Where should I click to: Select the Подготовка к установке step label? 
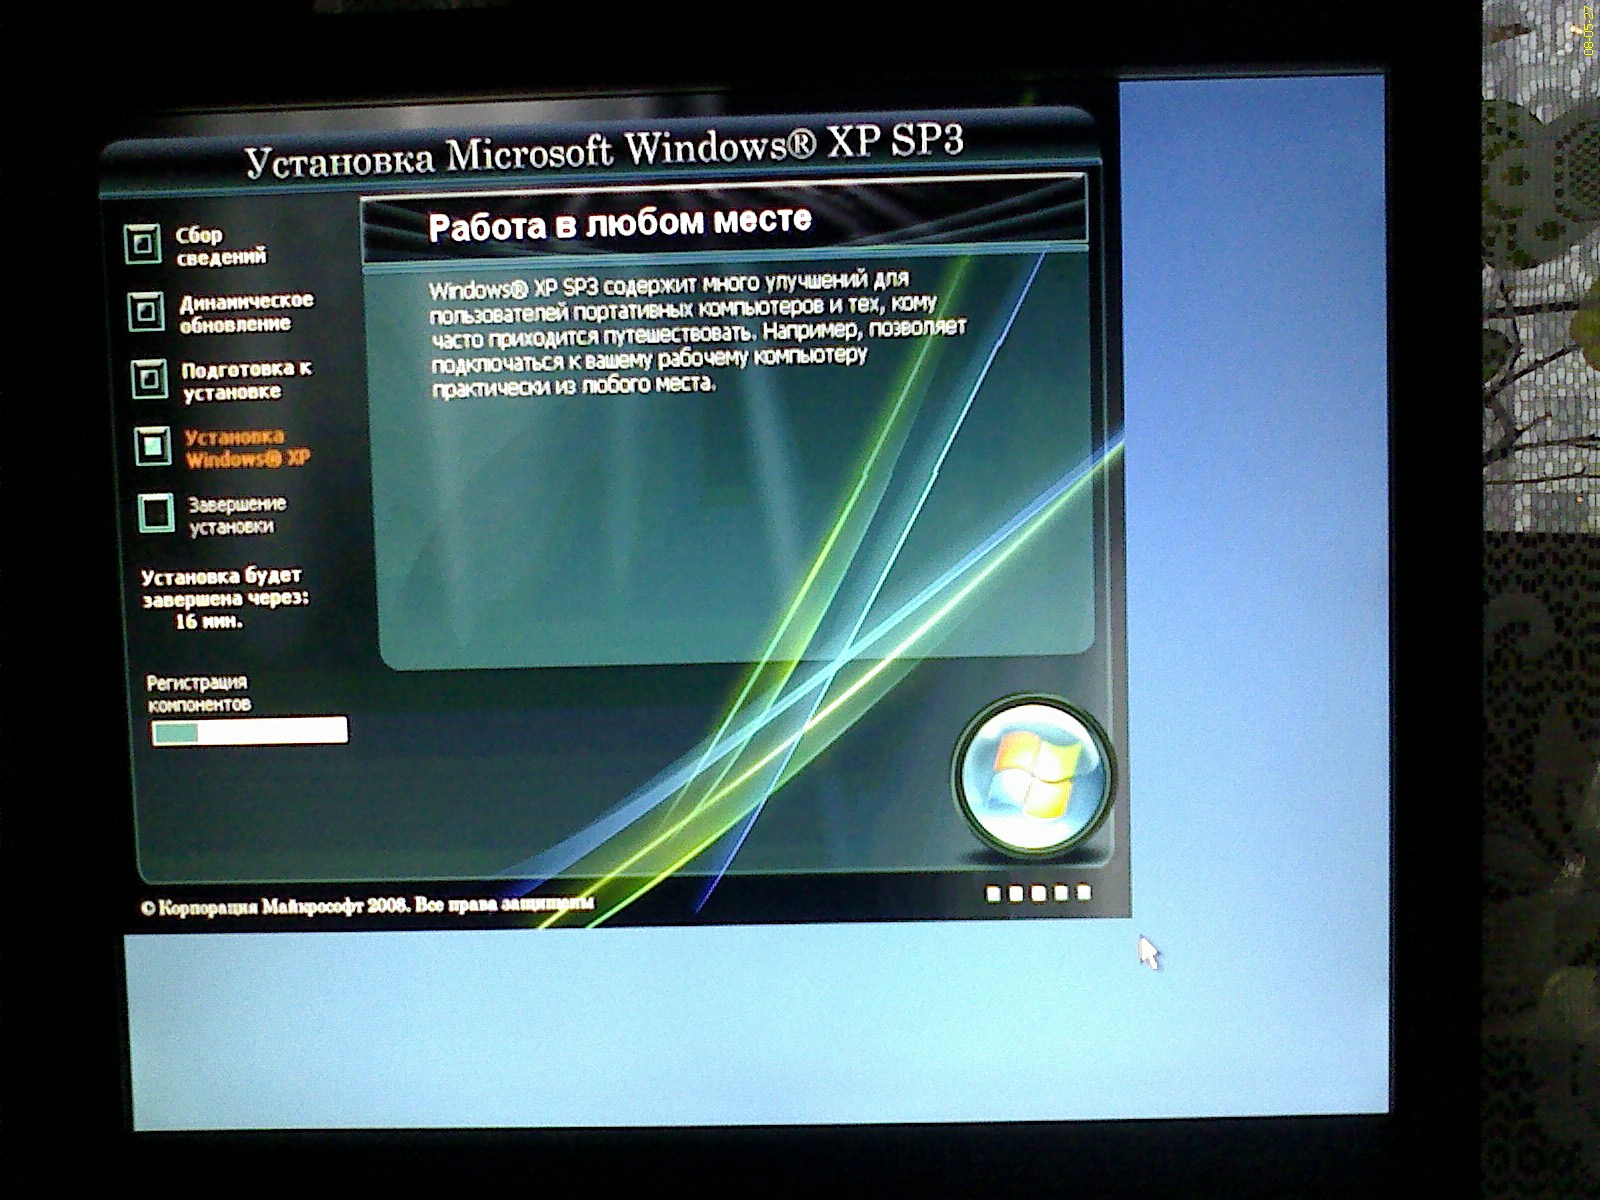[x=246, y=380]
